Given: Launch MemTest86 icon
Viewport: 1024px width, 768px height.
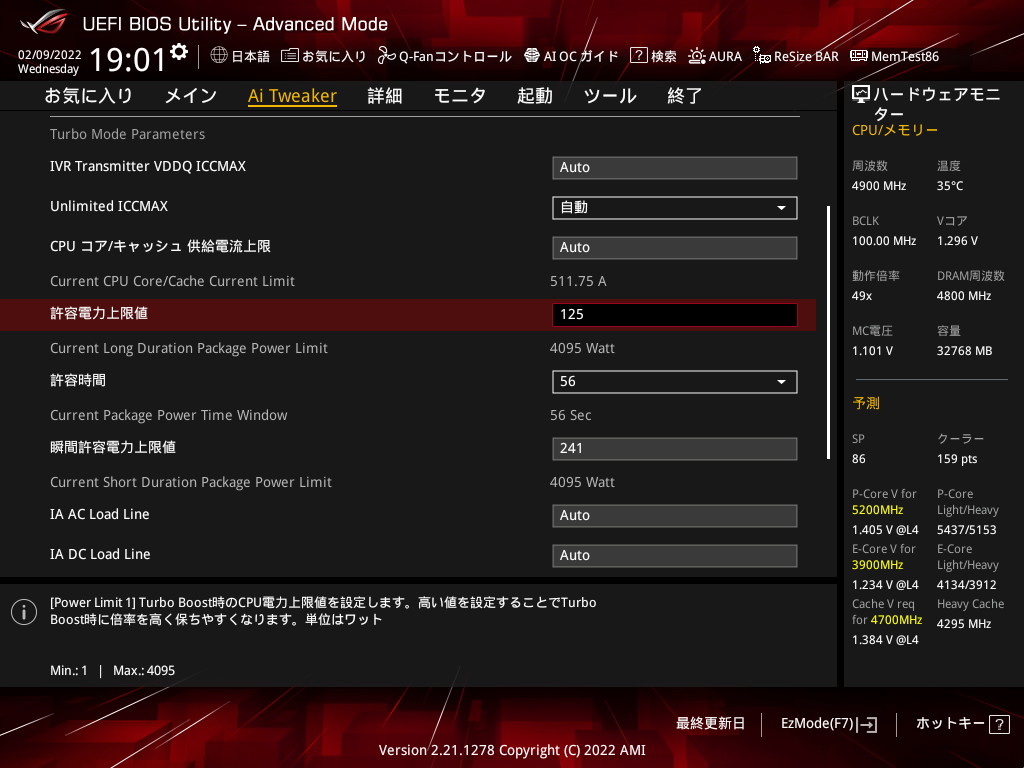Looking at the screenshot, I should coord(859,56).
